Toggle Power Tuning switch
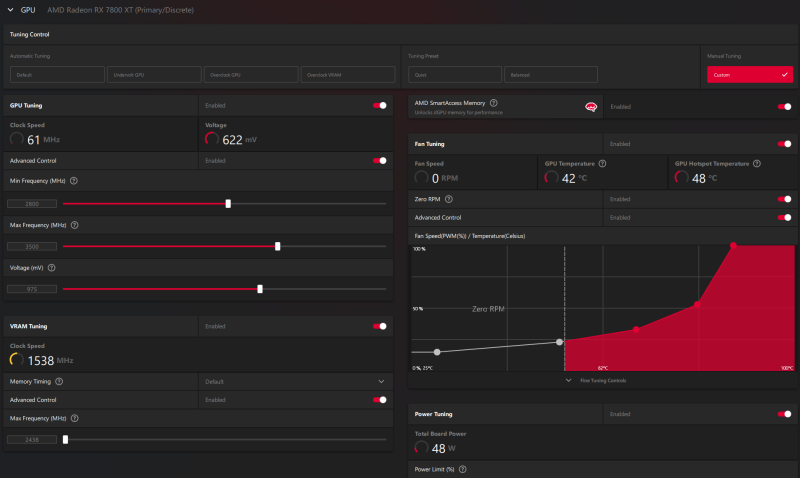 pyautogui.click(x=785, y=414)
